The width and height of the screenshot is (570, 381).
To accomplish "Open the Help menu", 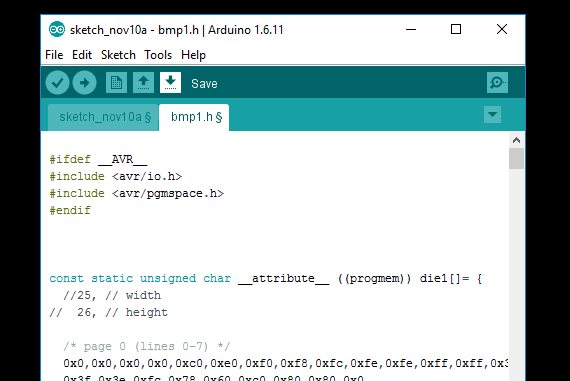I will pos(193,55).
